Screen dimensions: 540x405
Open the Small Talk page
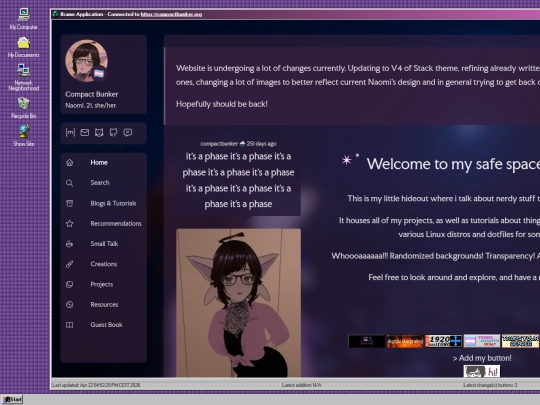pos(104,243)
